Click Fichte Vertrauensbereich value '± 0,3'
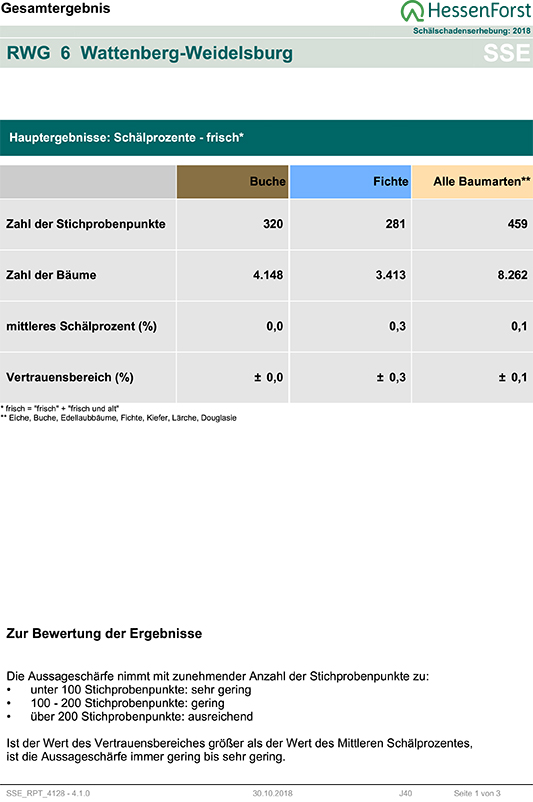The image size is (533, 802). point(391,377)
